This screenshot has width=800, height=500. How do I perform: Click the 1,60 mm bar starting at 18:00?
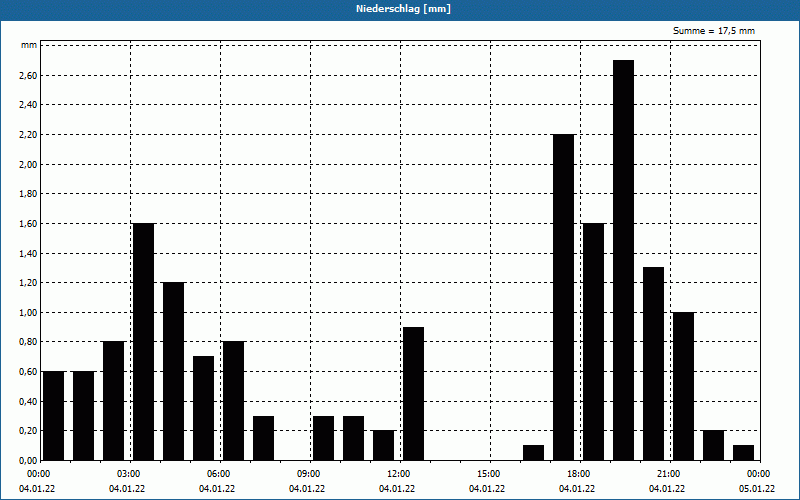[593, 342]
